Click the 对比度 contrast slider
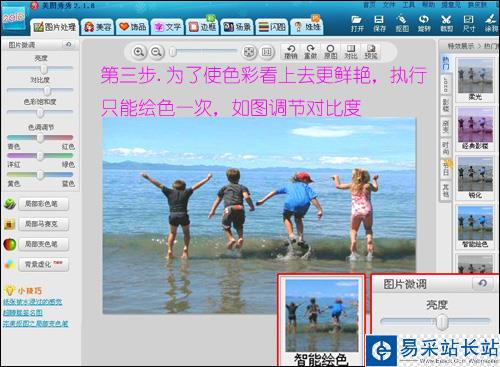Image resolution: width=500 pixels, height=367 pixels. point(40,90)
